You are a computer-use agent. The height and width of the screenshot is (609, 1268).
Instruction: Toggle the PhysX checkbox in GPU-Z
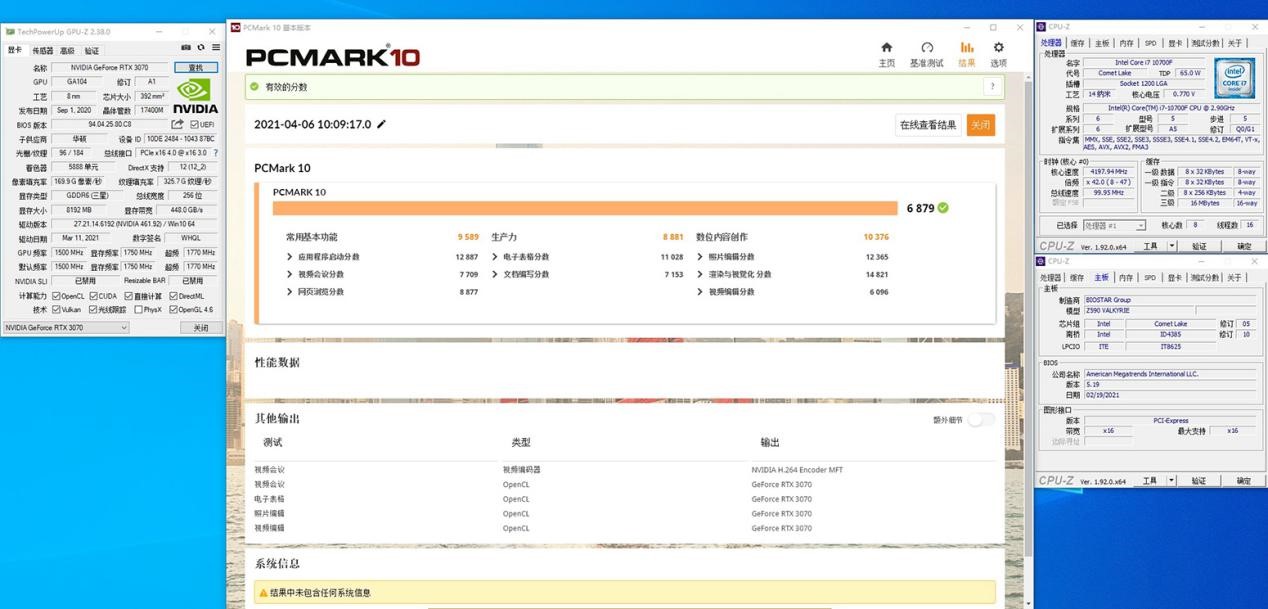pos(138,310)
